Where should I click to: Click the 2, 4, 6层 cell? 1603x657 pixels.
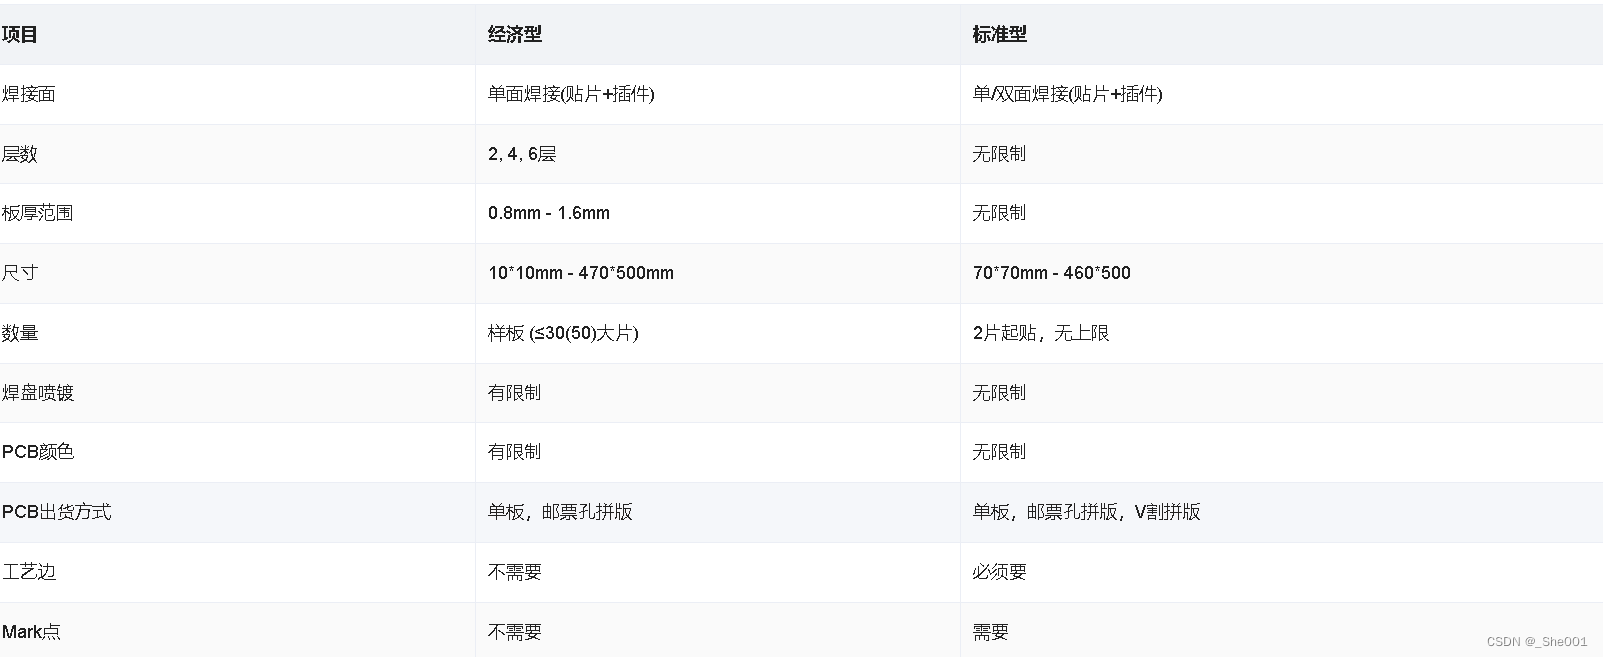tap(522, 154)
